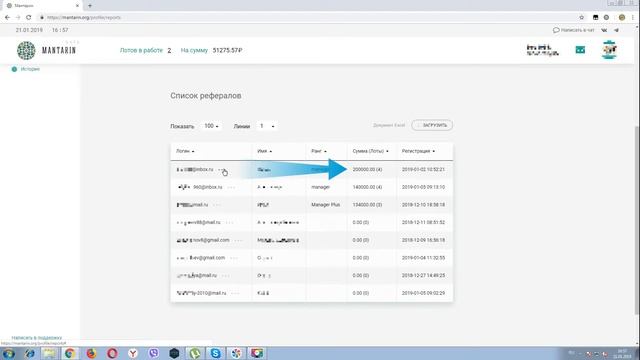Open the Показать 100 dropdown
Image resolution: width=640 pixels, height=360 pixels.
(211, 126)
